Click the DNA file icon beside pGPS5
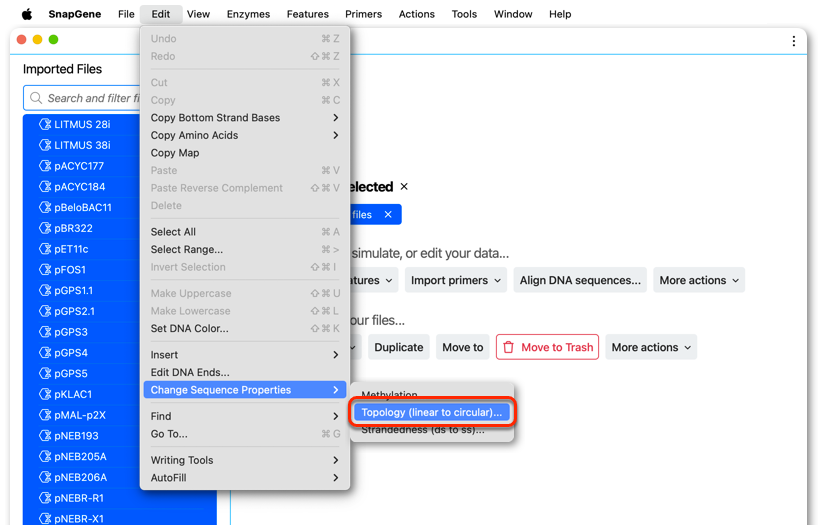 coord(45,373)
